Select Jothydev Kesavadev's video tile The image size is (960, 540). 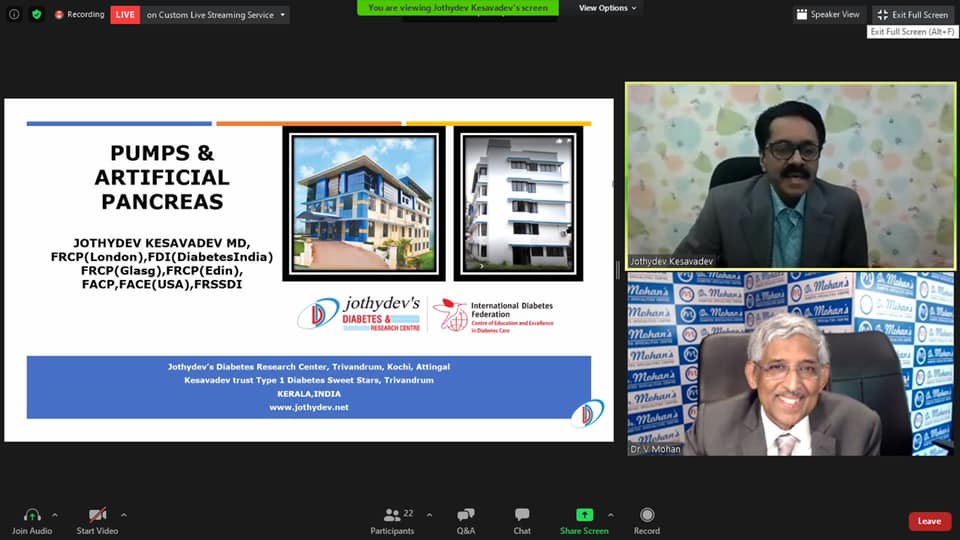pos(790,176)
